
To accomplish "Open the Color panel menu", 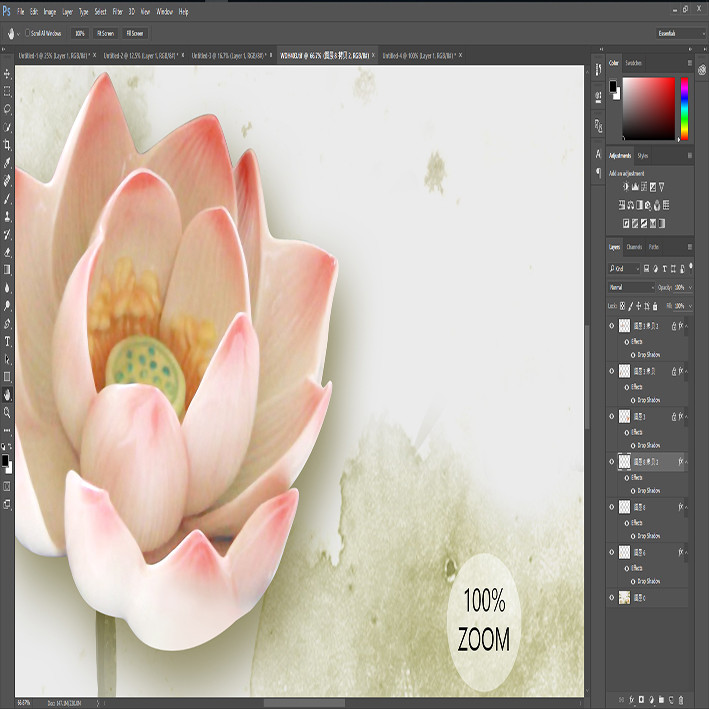I will coord(690,63).
